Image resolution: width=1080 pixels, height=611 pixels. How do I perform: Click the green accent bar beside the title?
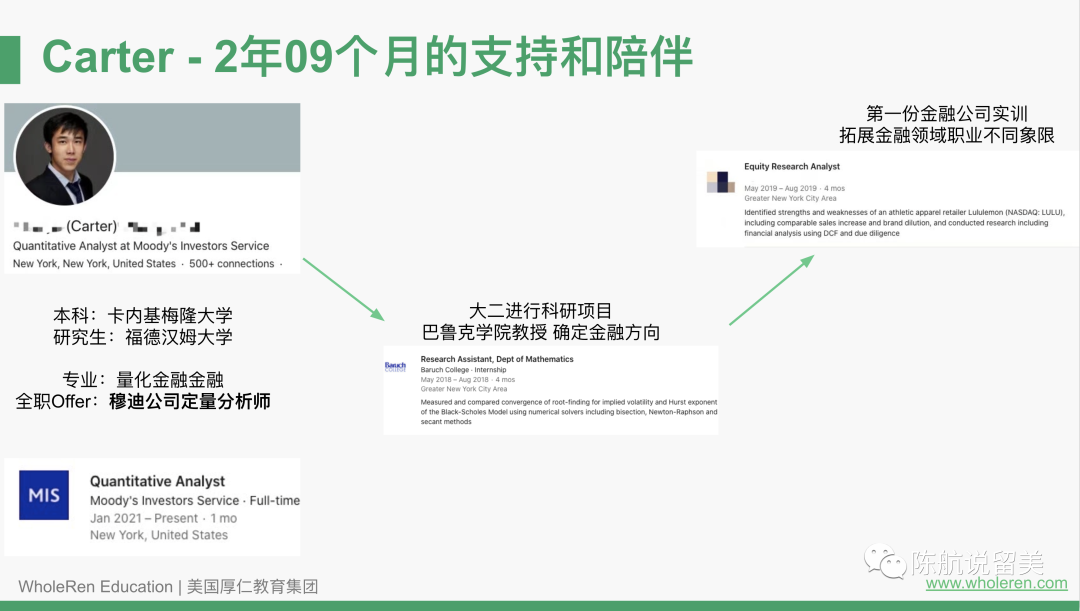(x=9, y=59)
